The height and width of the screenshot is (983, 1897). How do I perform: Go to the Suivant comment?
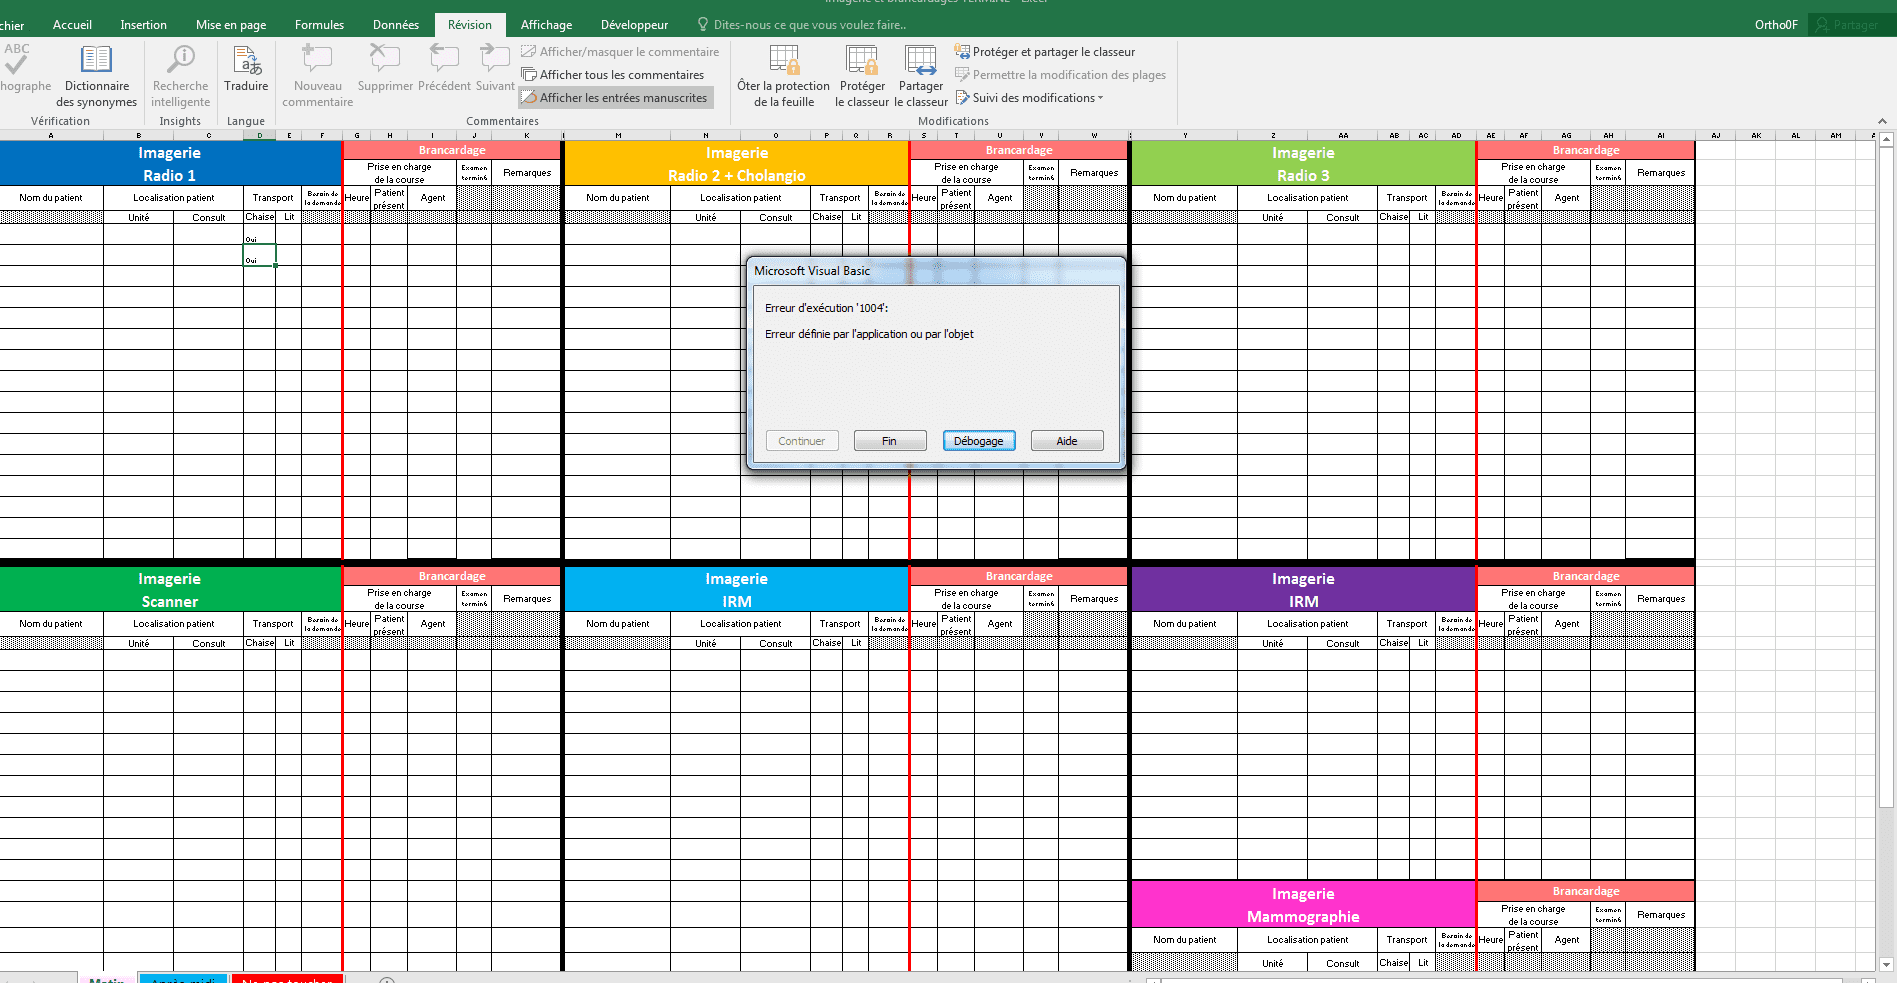click(x=495, y=70)
